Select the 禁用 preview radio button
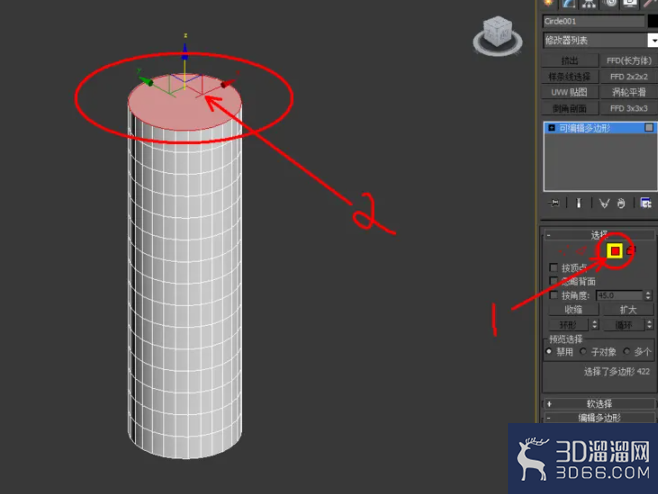This screenshot has height=494, width=658. (549, 351)
